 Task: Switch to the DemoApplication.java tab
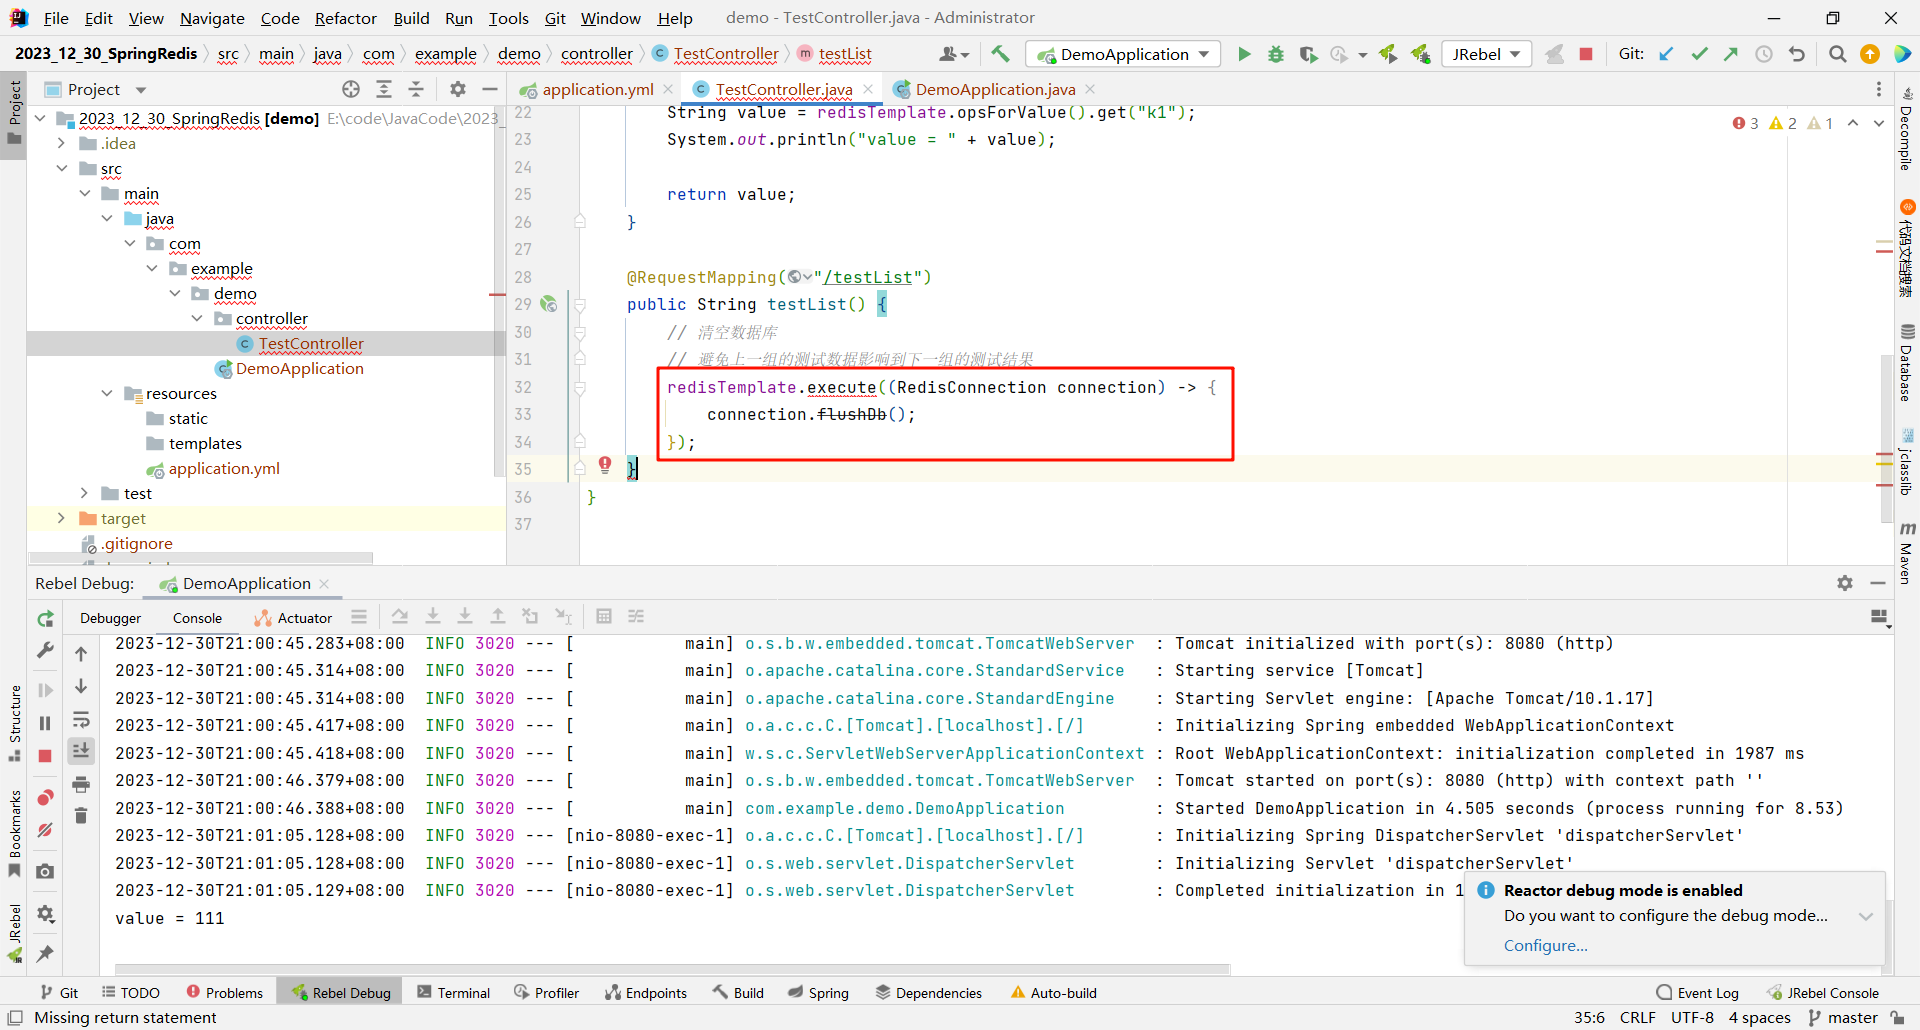click(x=995, y=89)
